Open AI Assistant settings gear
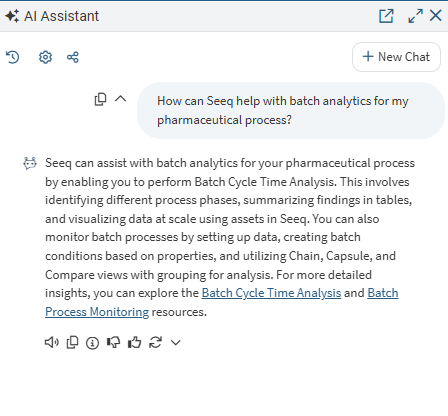 pyautogui.click(x=45, y=57)
